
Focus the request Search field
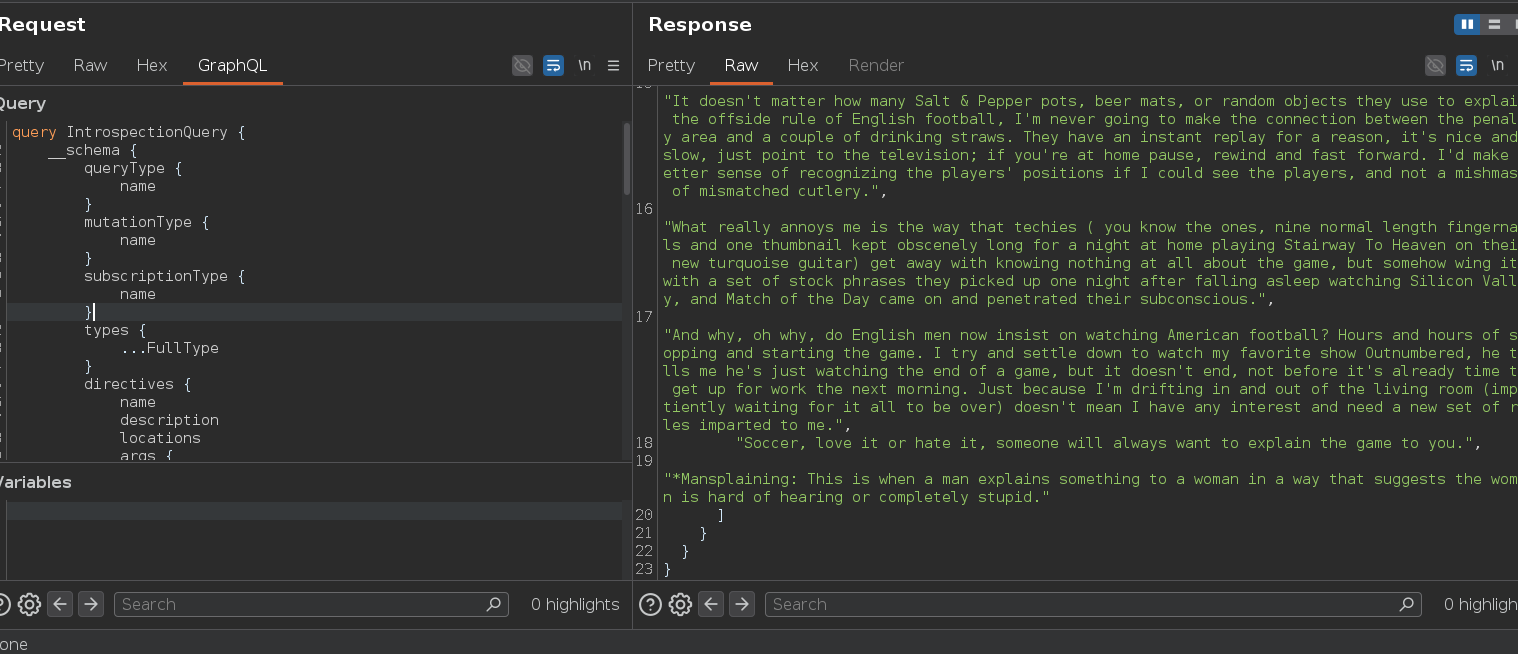311,604
